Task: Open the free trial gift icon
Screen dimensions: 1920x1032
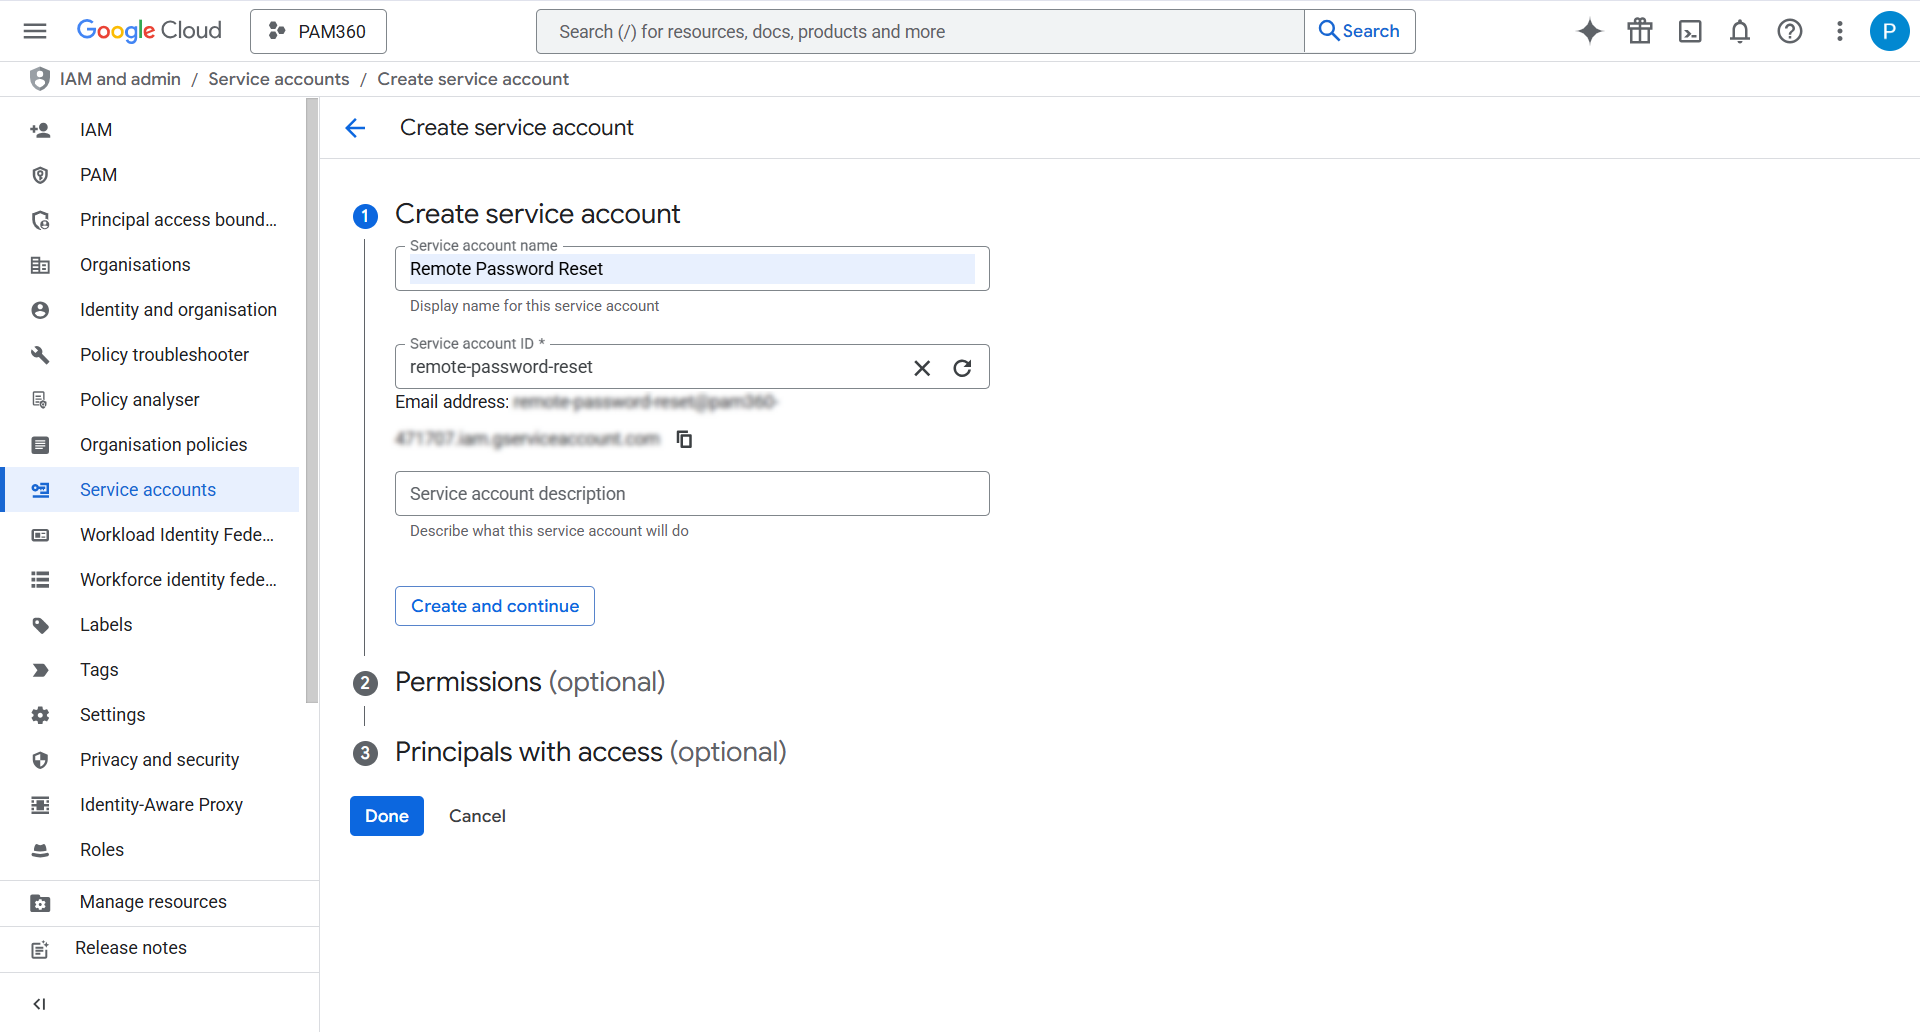Action: 1639,31
